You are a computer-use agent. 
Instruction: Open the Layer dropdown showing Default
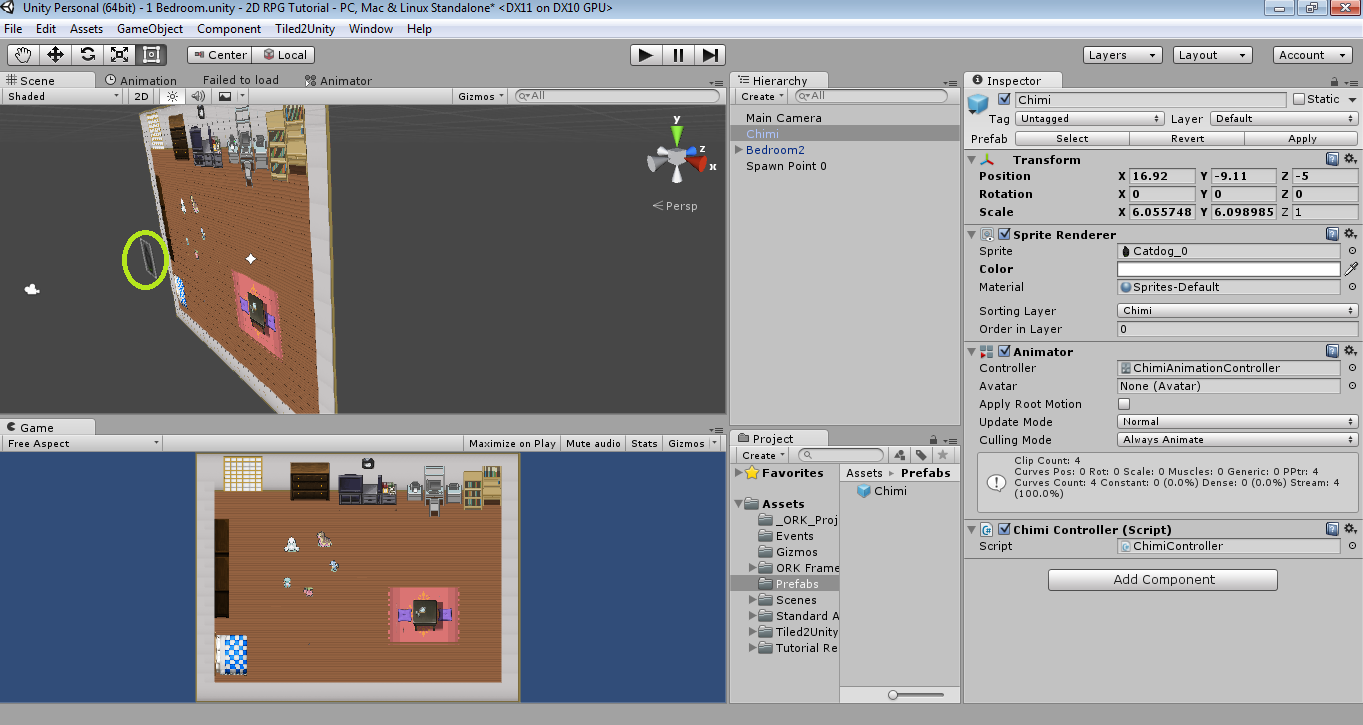point(1284,118)
